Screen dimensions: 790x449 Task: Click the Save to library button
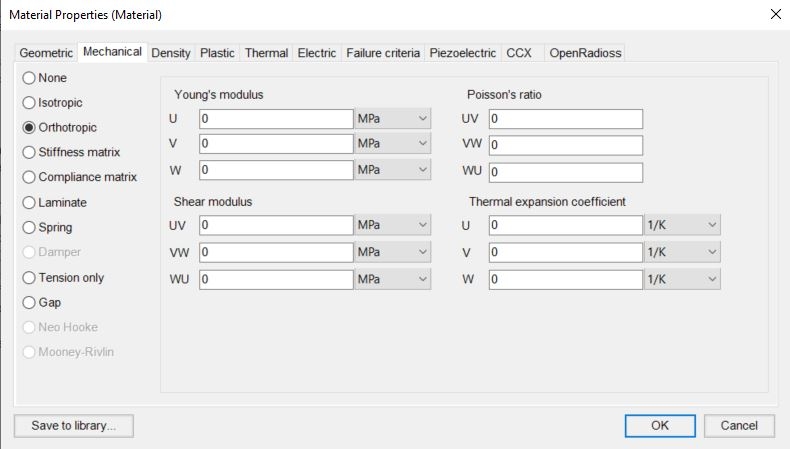[74, 426]
